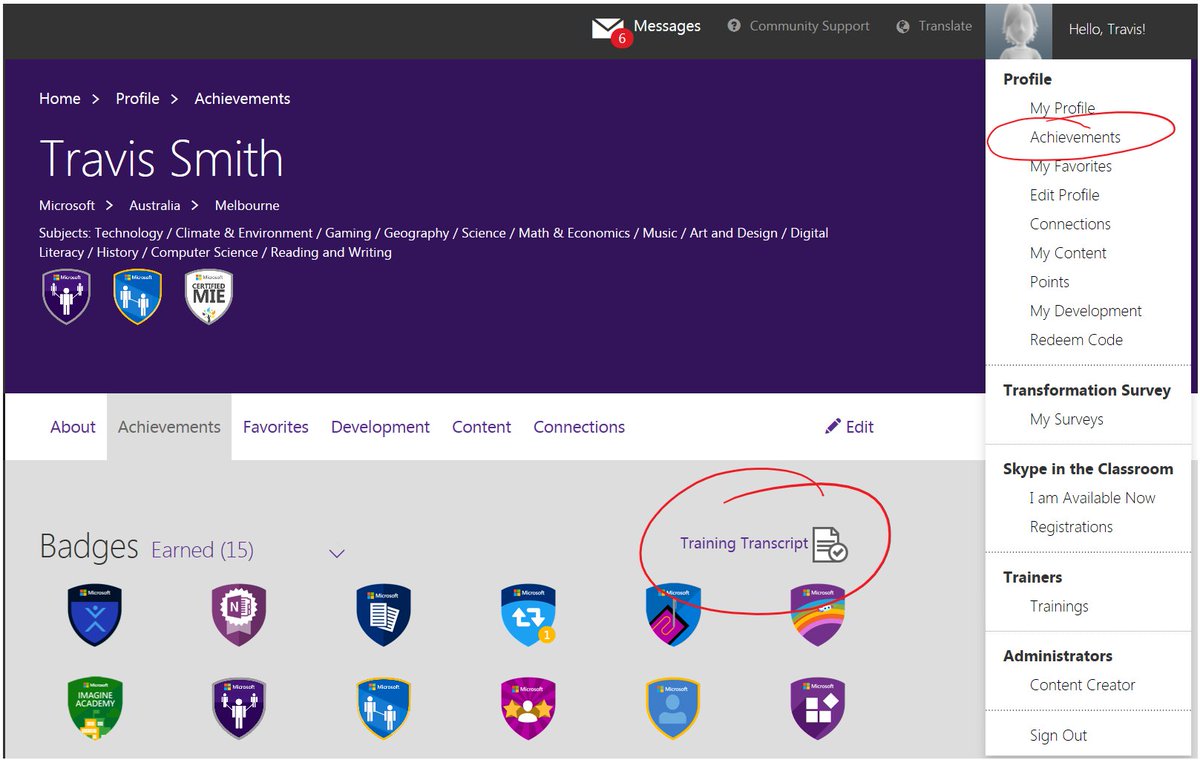The height and width of the screenshot is (760, 1200).
Task: Click the user avatar picture in the top bar
Action: pyautogui.click(x=1018, y=30)
